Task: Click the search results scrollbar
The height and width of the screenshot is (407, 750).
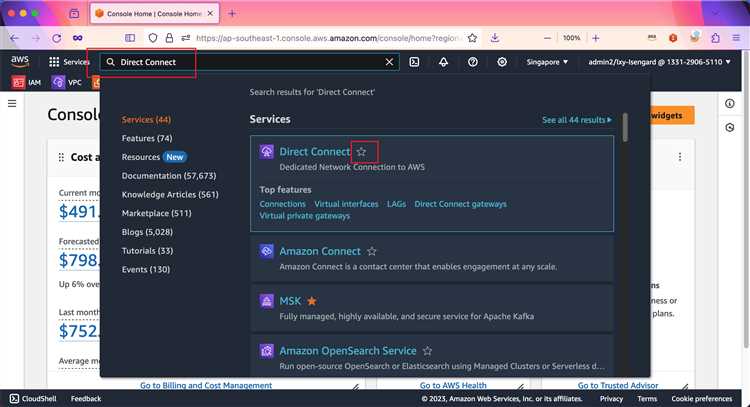Action: [625, 128]
